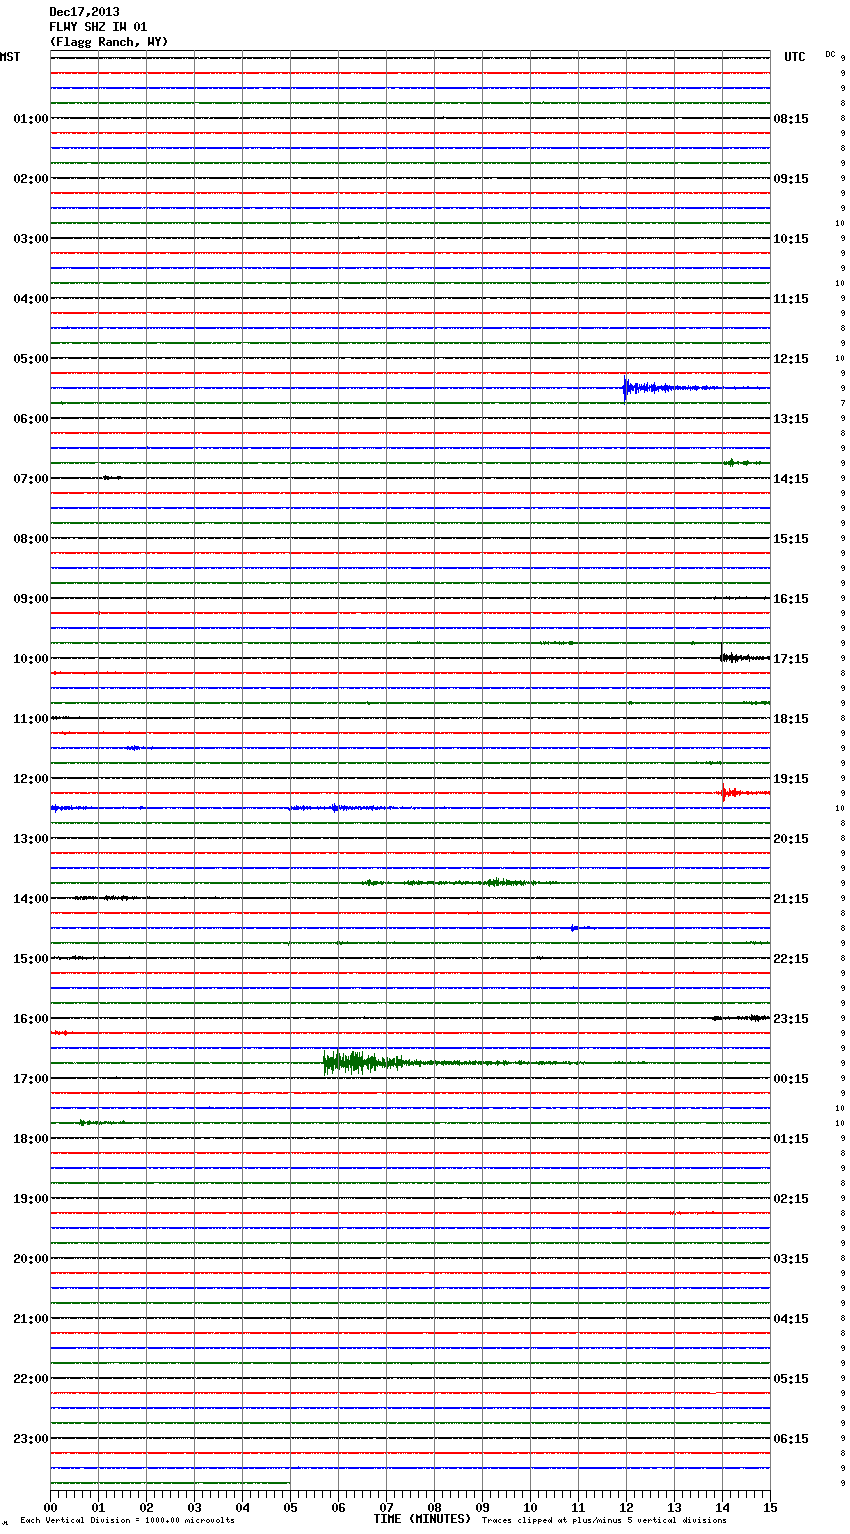This screenshot has height=1534, width=850.
Task: Click the 12:15 UTC time label
Action: click(791, 359)
